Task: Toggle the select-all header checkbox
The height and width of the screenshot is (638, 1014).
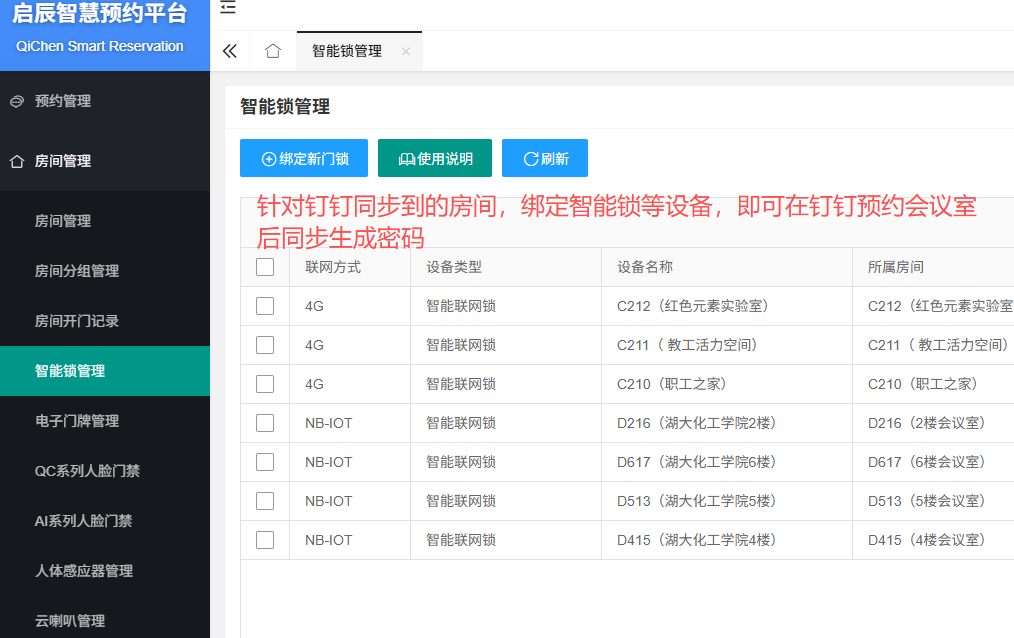Action: (x=265, y=267)
